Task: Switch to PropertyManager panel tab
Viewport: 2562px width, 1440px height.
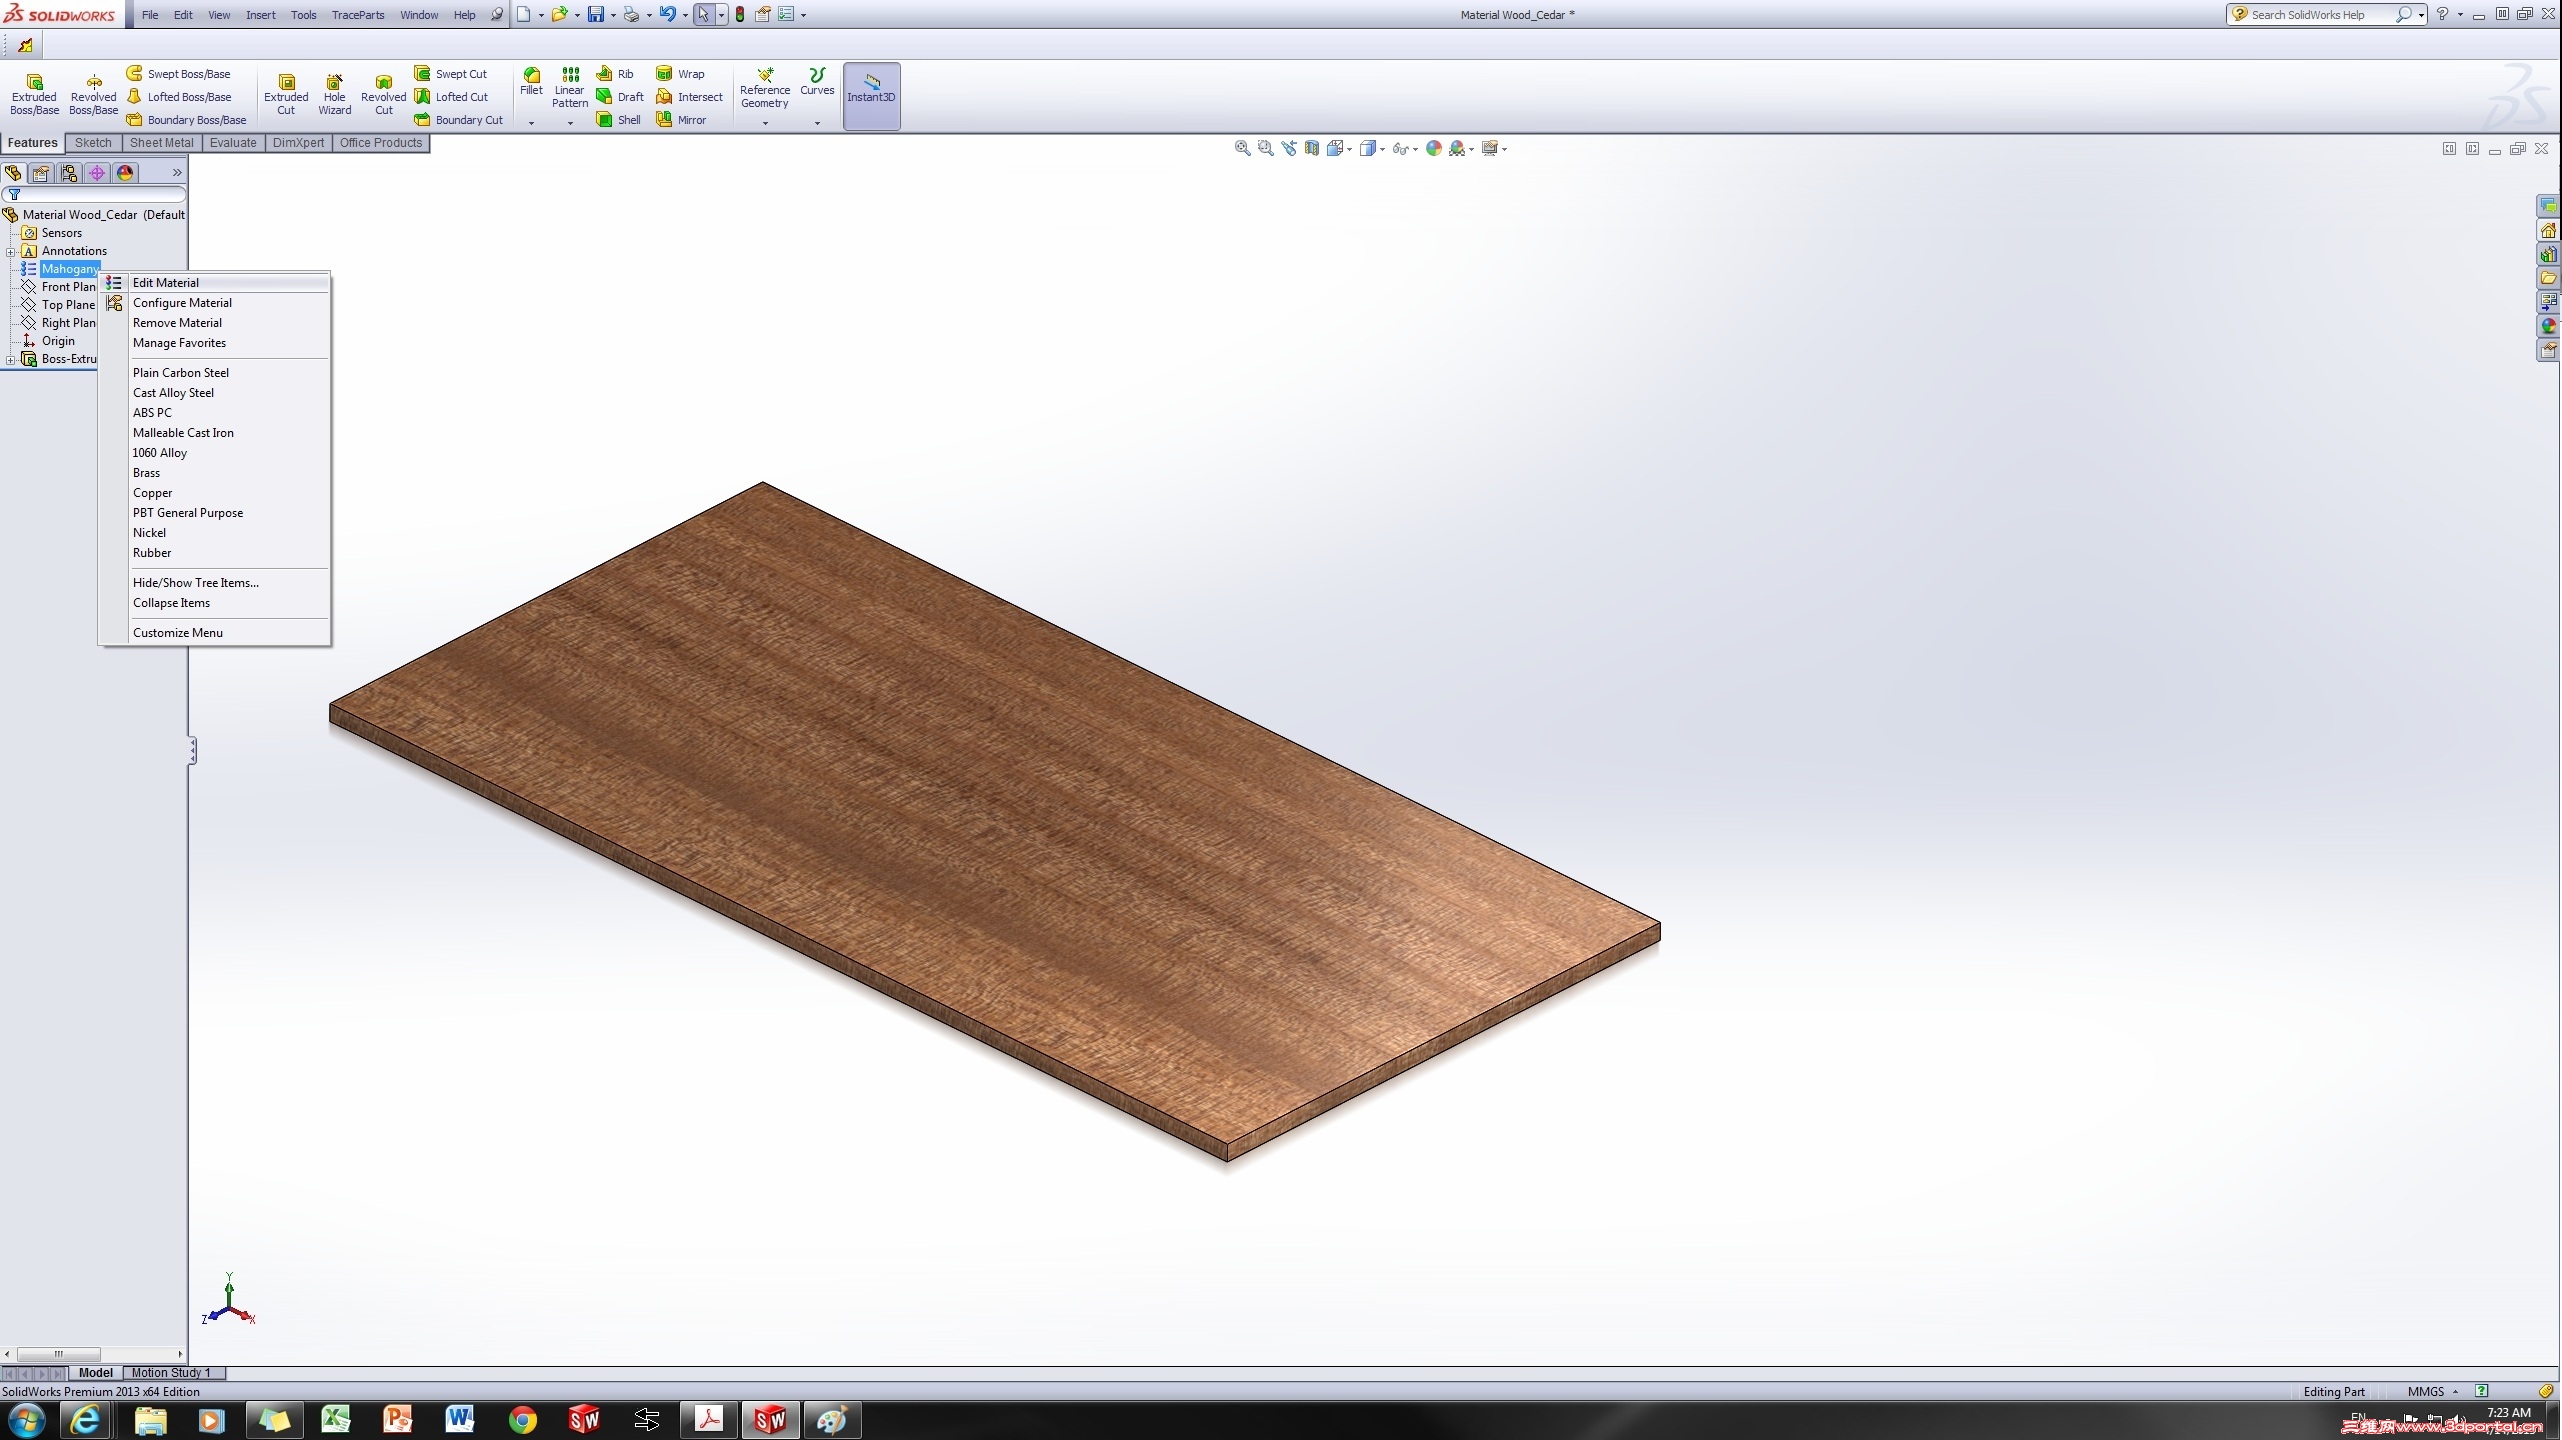Action: point(41,173)
